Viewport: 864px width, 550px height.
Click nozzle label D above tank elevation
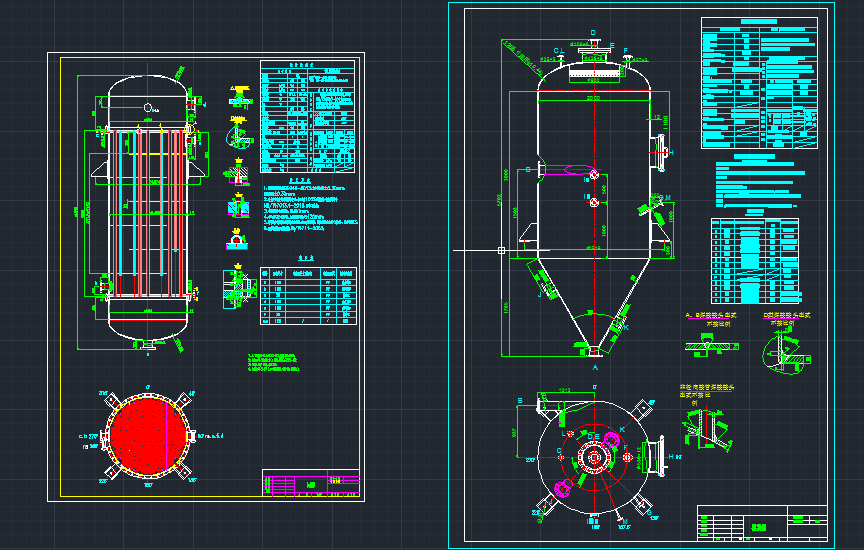click(593, 33)
